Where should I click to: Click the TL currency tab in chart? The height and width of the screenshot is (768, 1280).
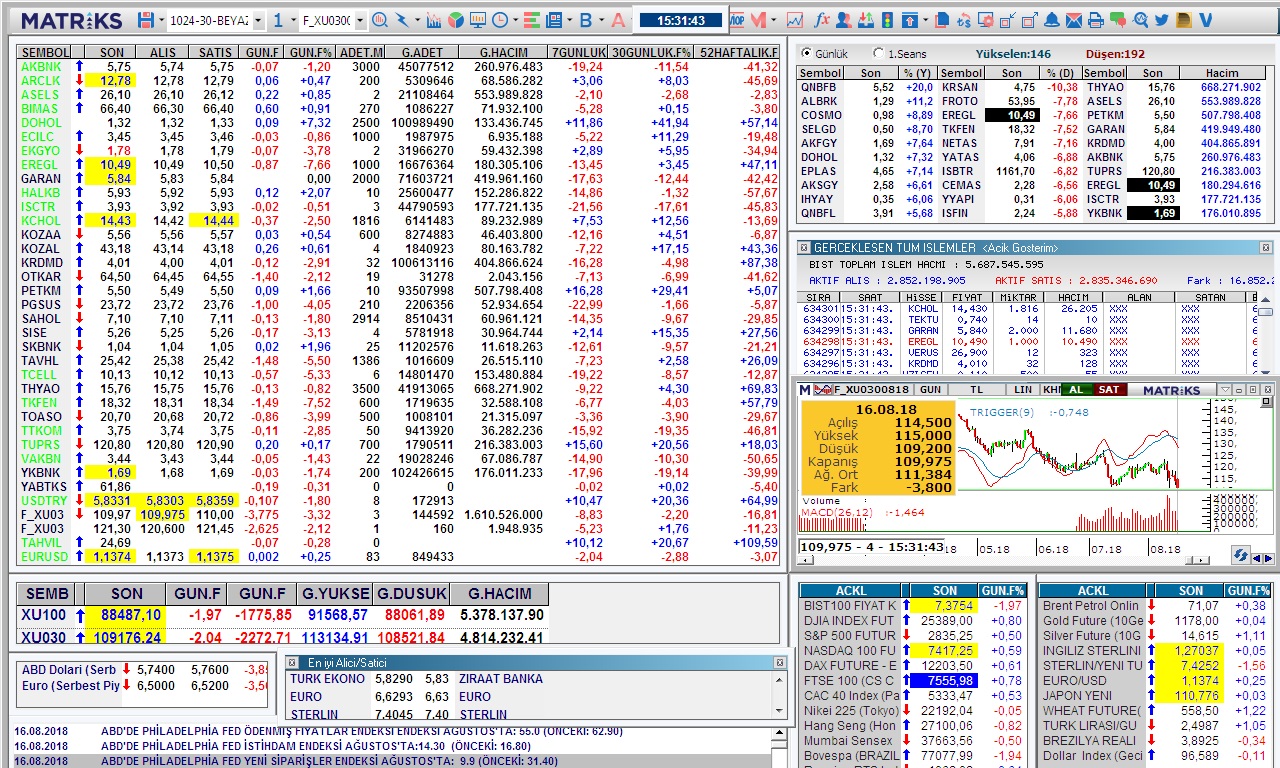[x=977, y=389]
